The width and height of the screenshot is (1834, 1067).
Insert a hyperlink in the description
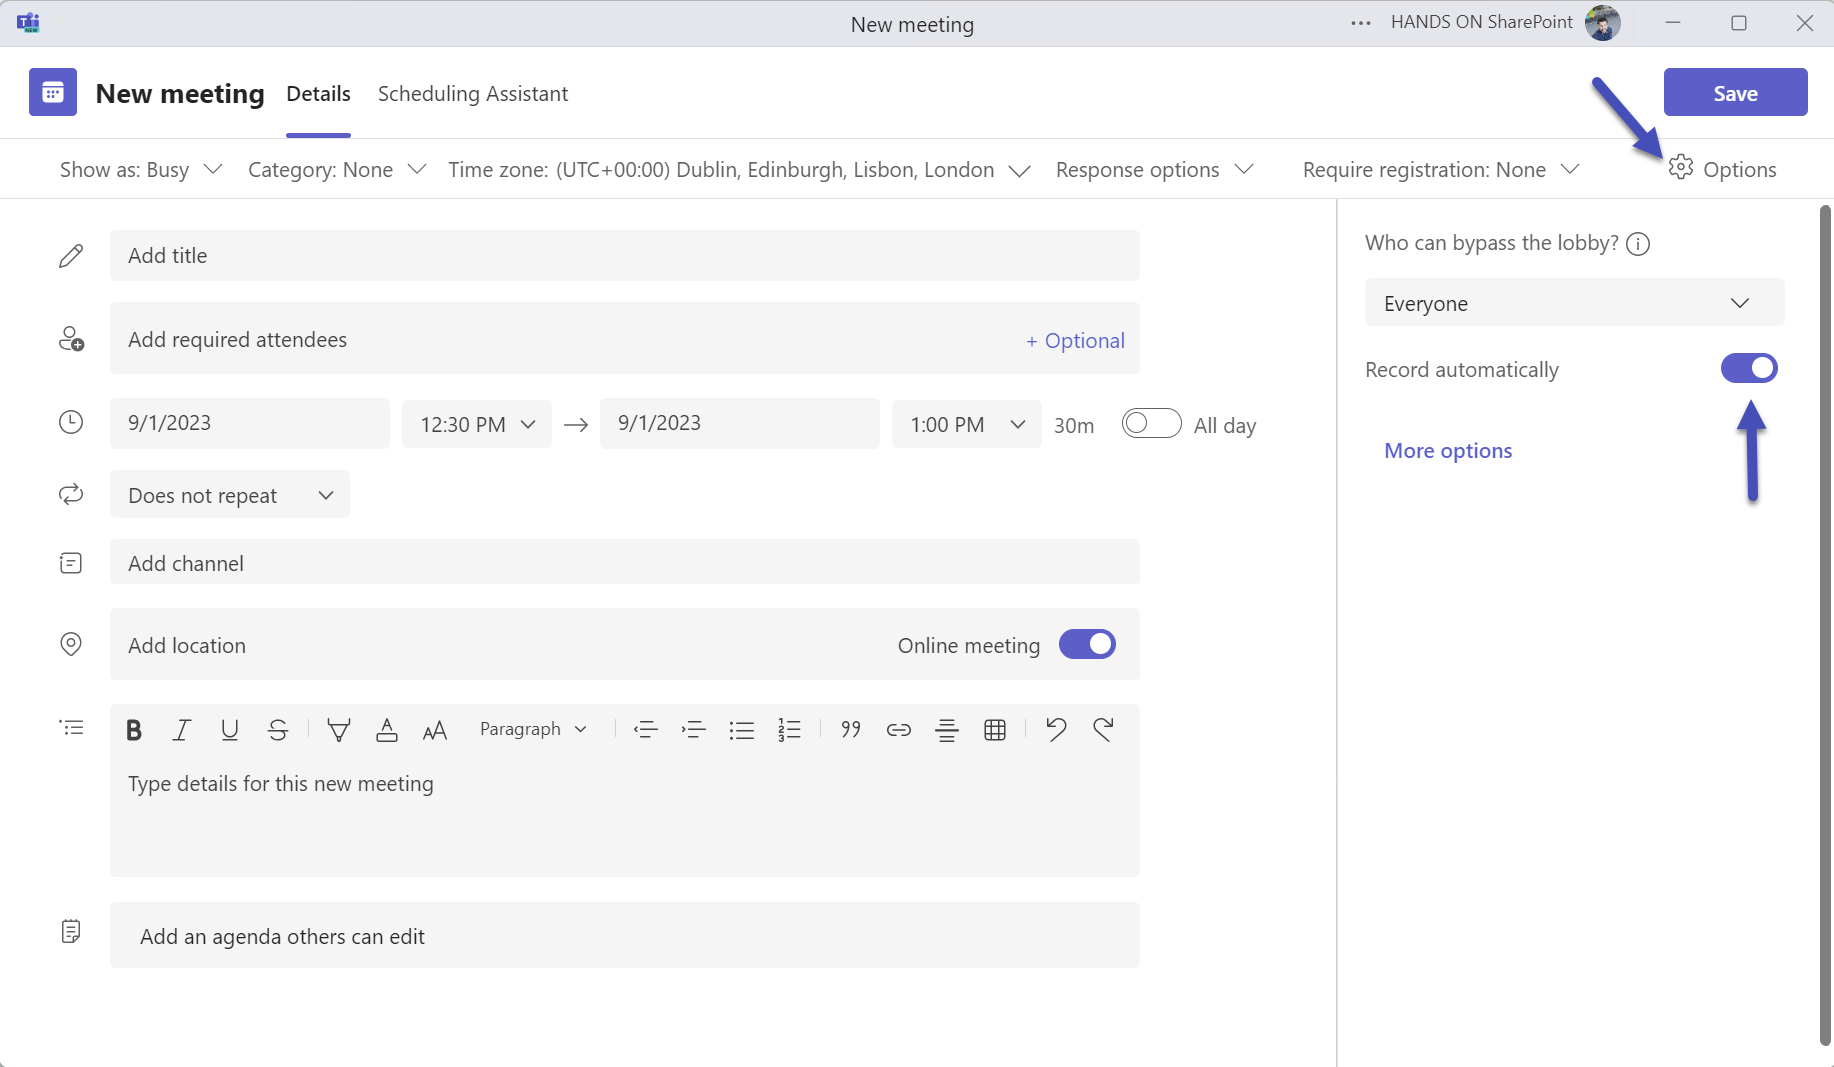pyautogui.click(x=898, y=729)
